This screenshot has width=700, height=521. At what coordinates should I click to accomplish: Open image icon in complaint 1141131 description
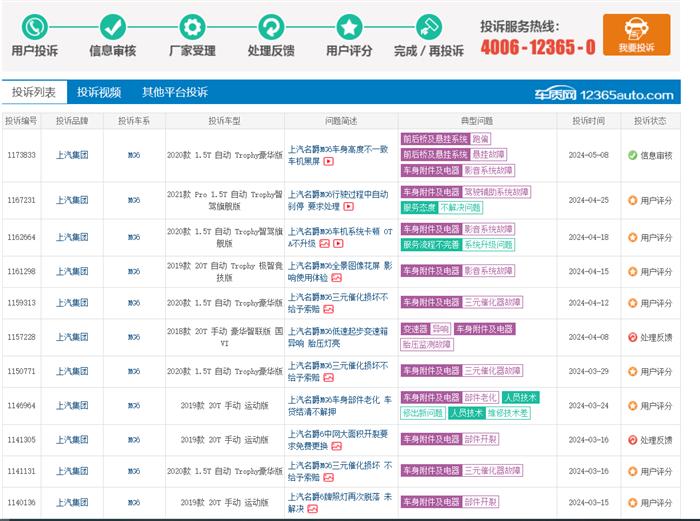click(x=329, y=477)
